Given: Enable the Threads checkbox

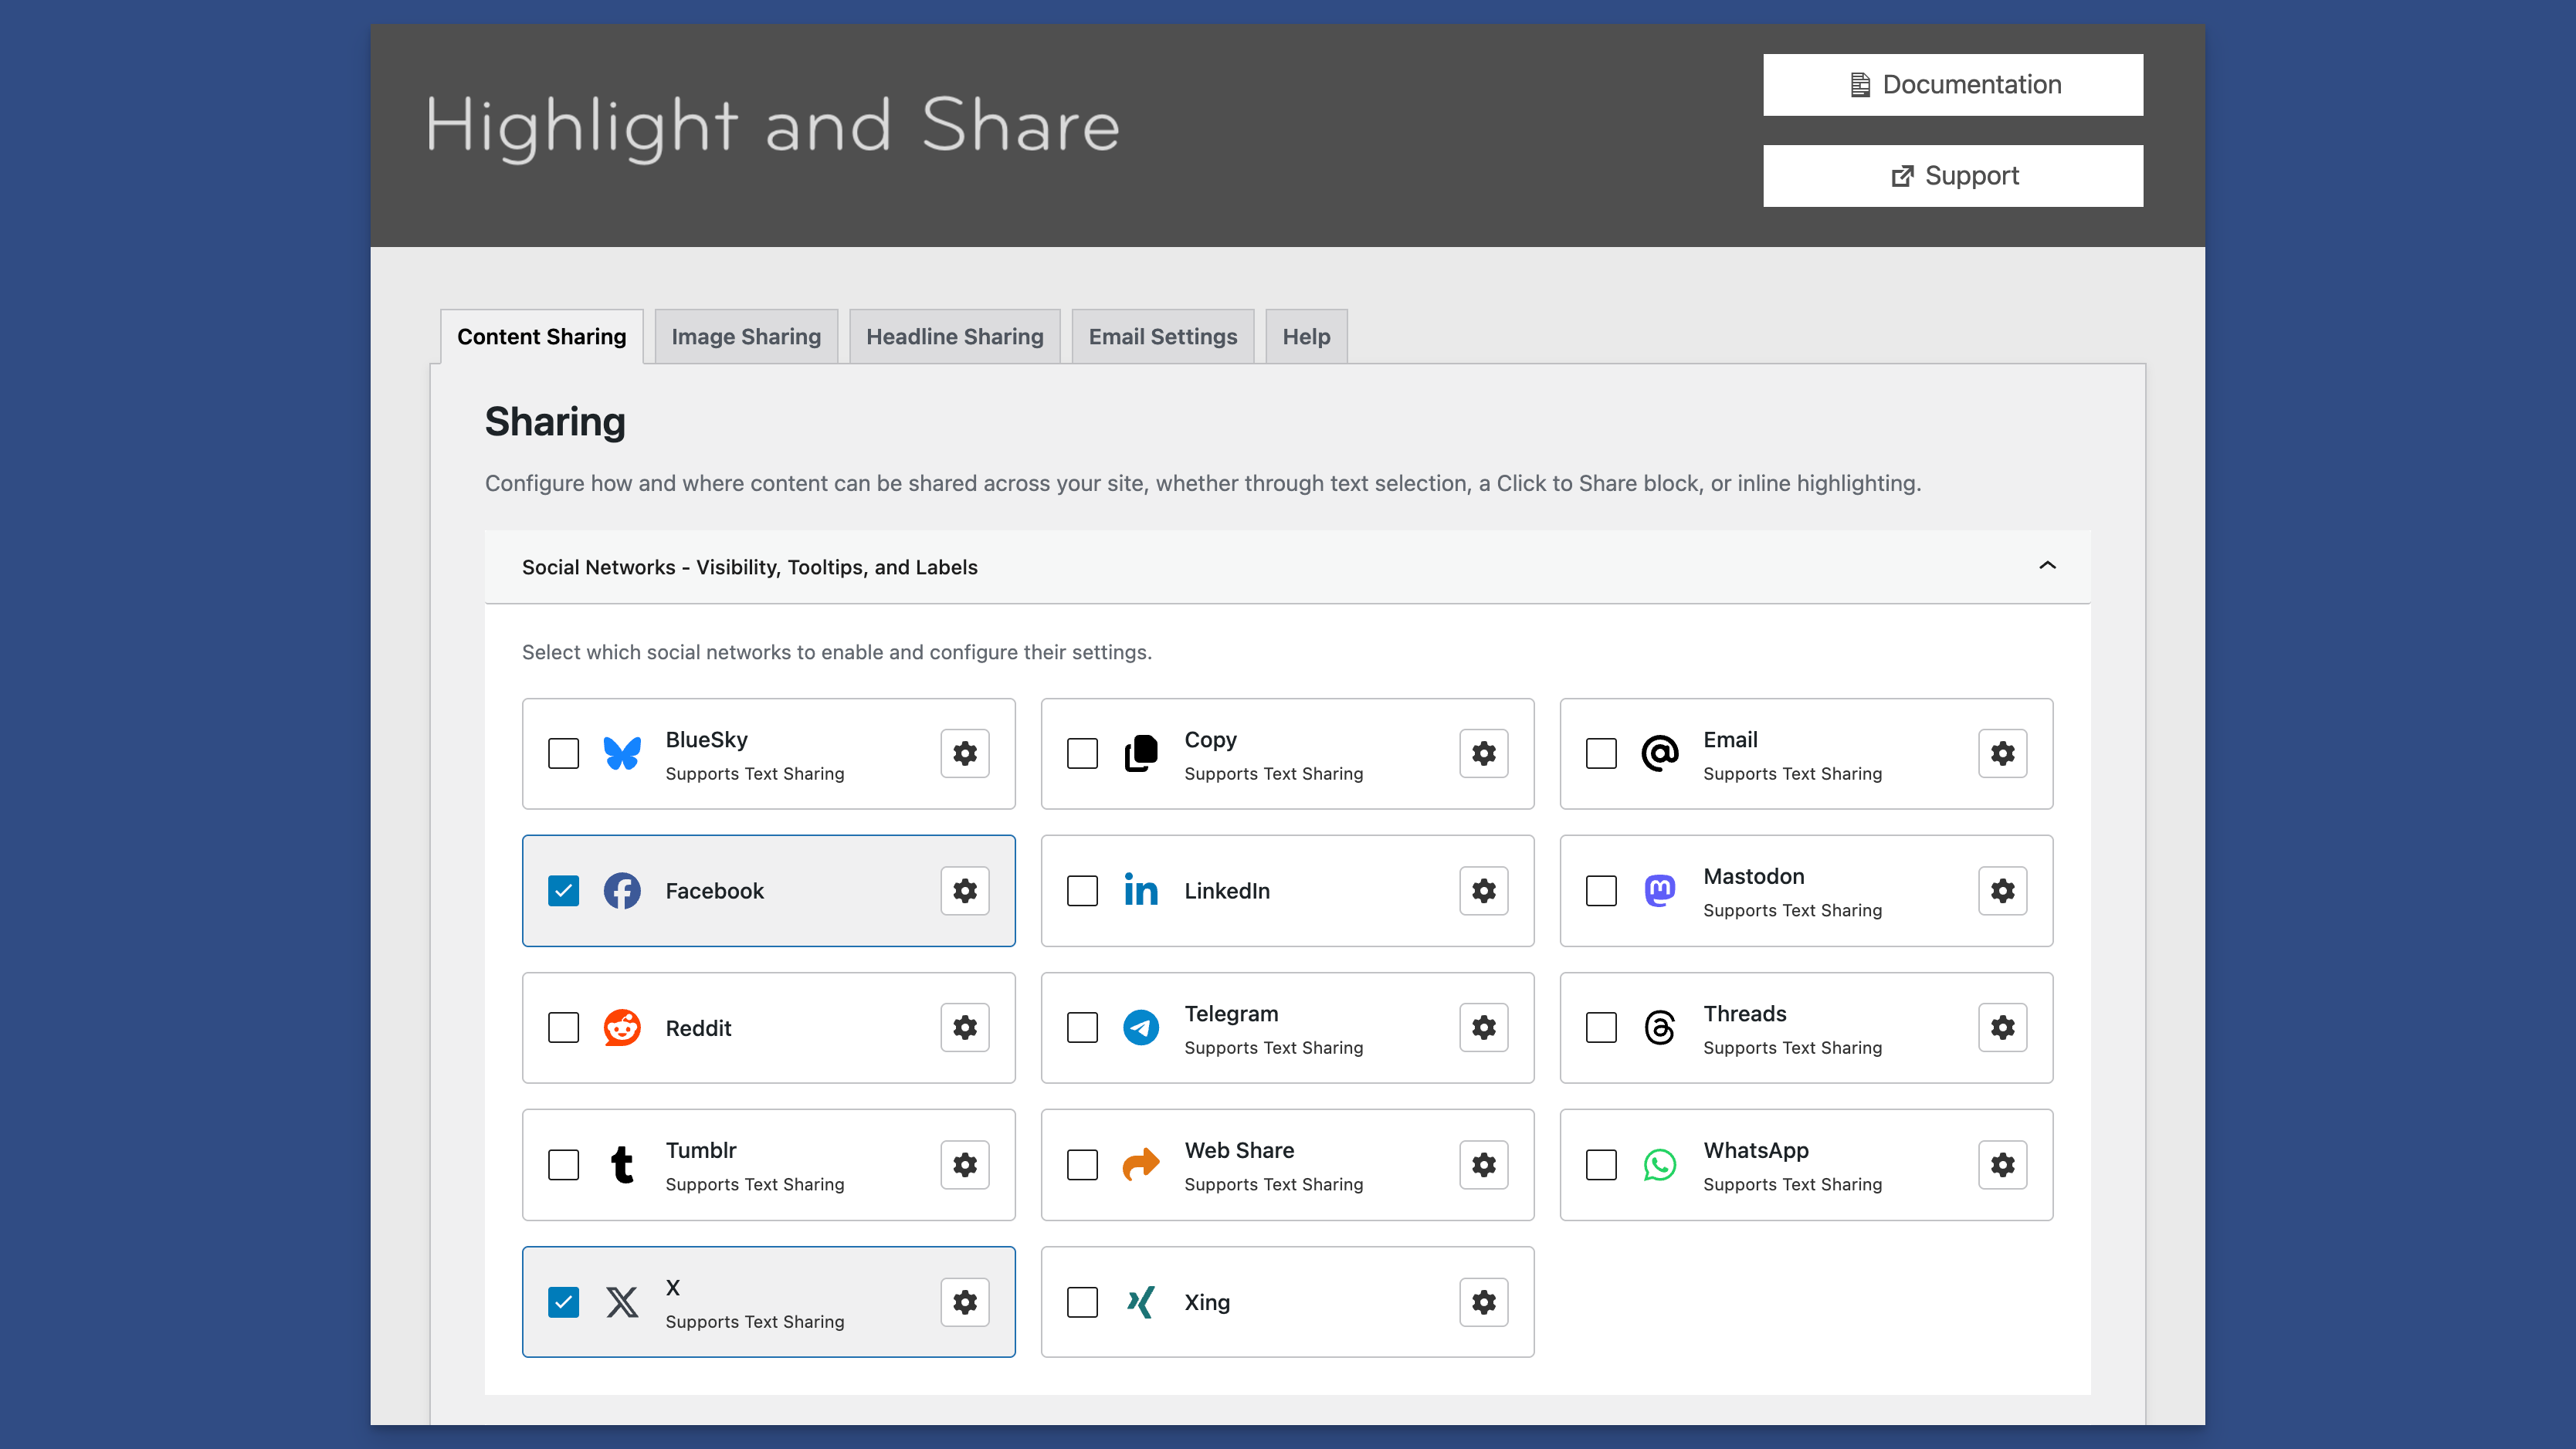Looking at the screenshot, I should tap(1602, 1027).
